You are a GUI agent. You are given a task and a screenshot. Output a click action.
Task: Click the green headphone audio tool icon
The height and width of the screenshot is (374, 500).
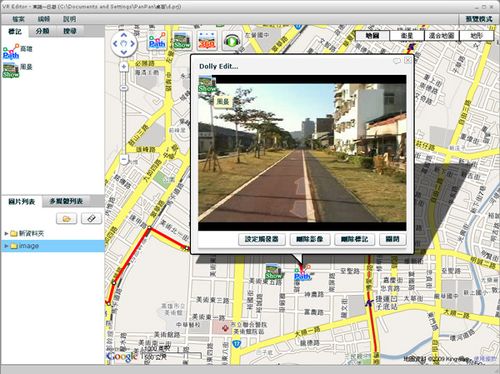pos(232,41)
